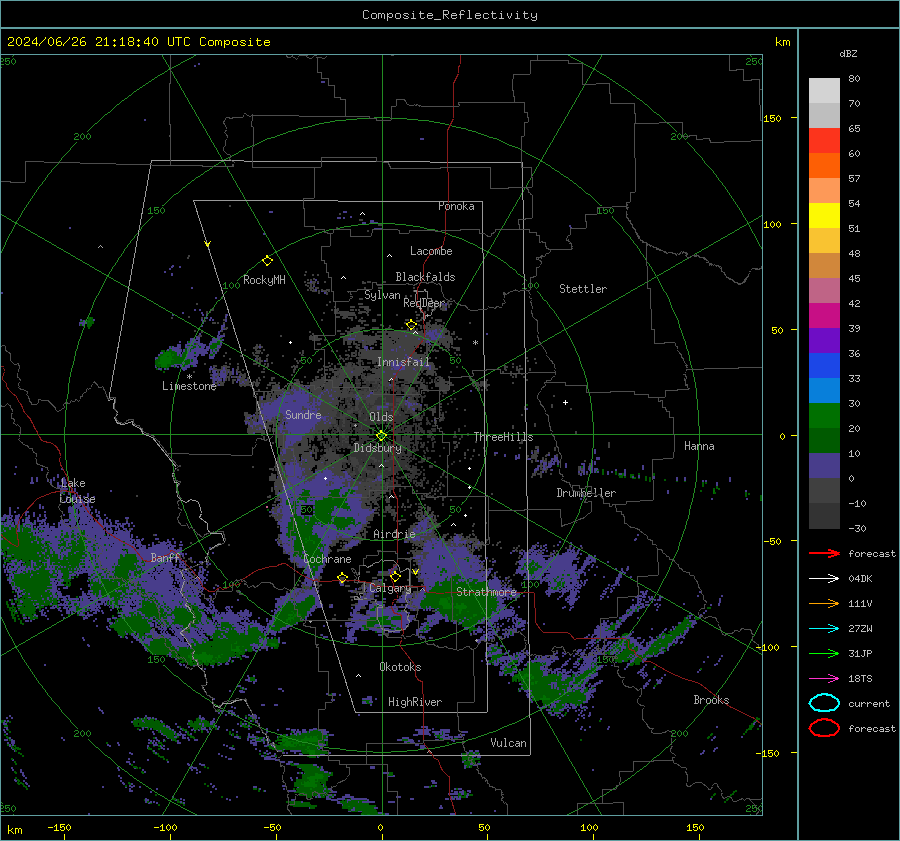Click the Okotoks label
900x841 pixels.
point(400,667)
